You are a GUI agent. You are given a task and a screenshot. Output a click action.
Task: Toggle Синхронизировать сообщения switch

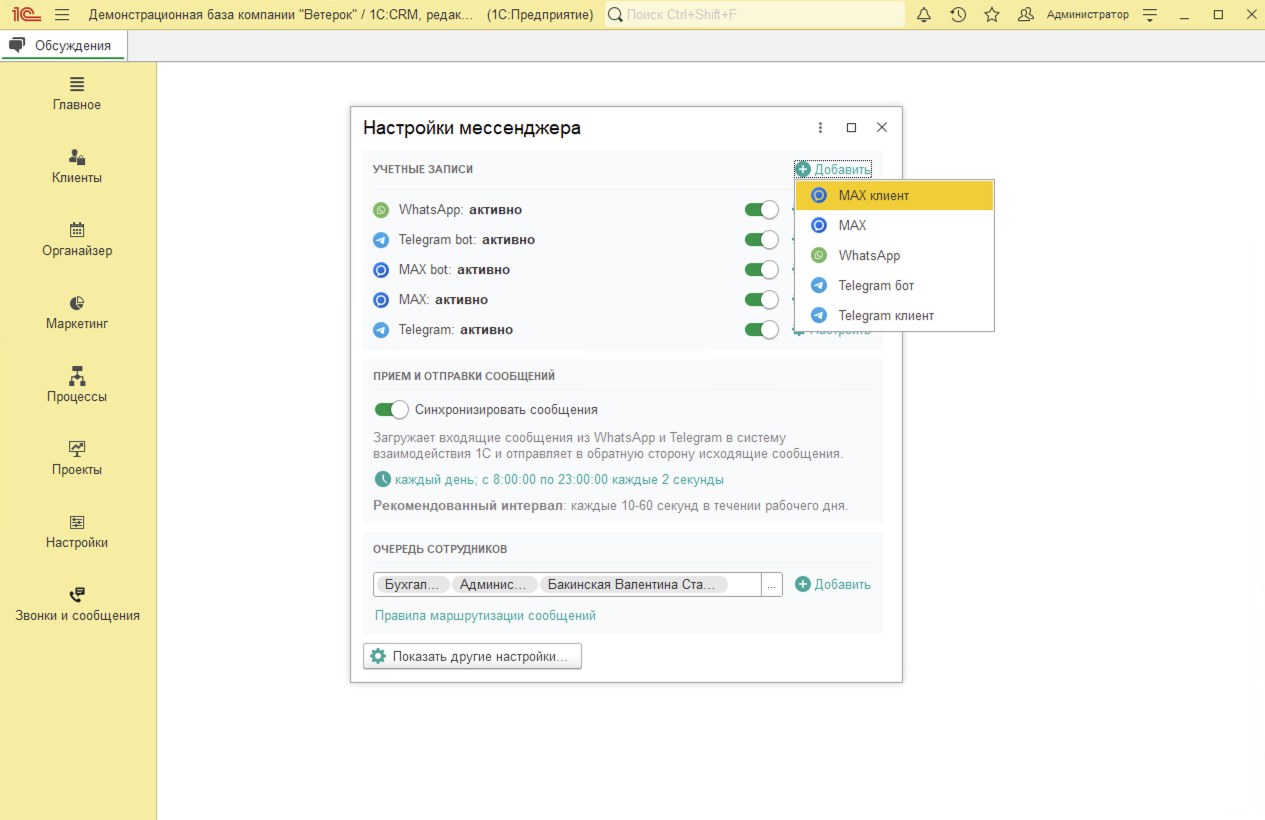391,410
